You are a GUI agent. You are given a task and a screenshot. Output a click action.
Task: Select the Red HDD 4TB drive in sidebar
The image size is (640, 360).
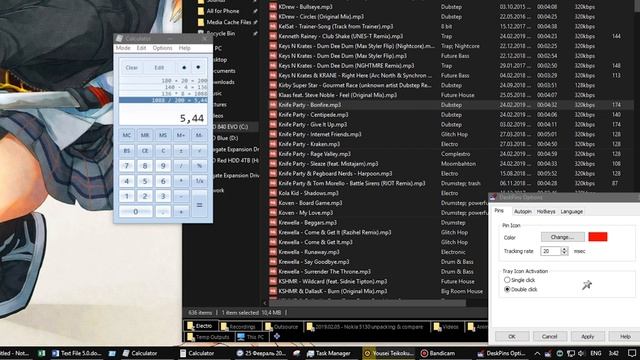pos(237,160)
